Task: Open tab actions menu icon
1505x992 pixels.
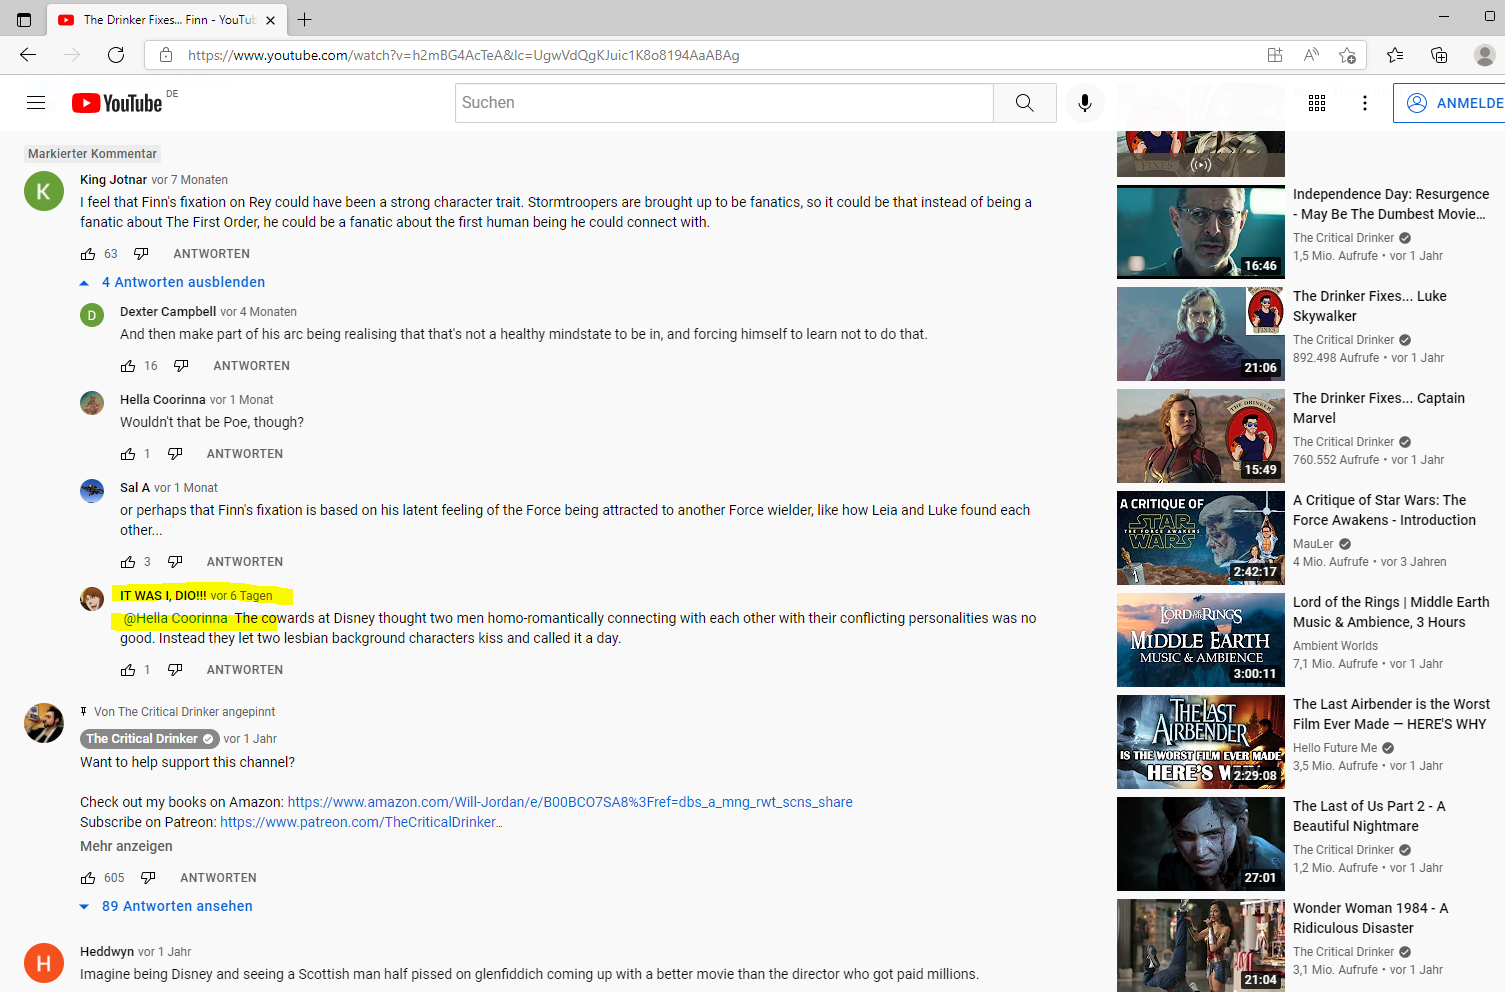Action: coord(24,20)
